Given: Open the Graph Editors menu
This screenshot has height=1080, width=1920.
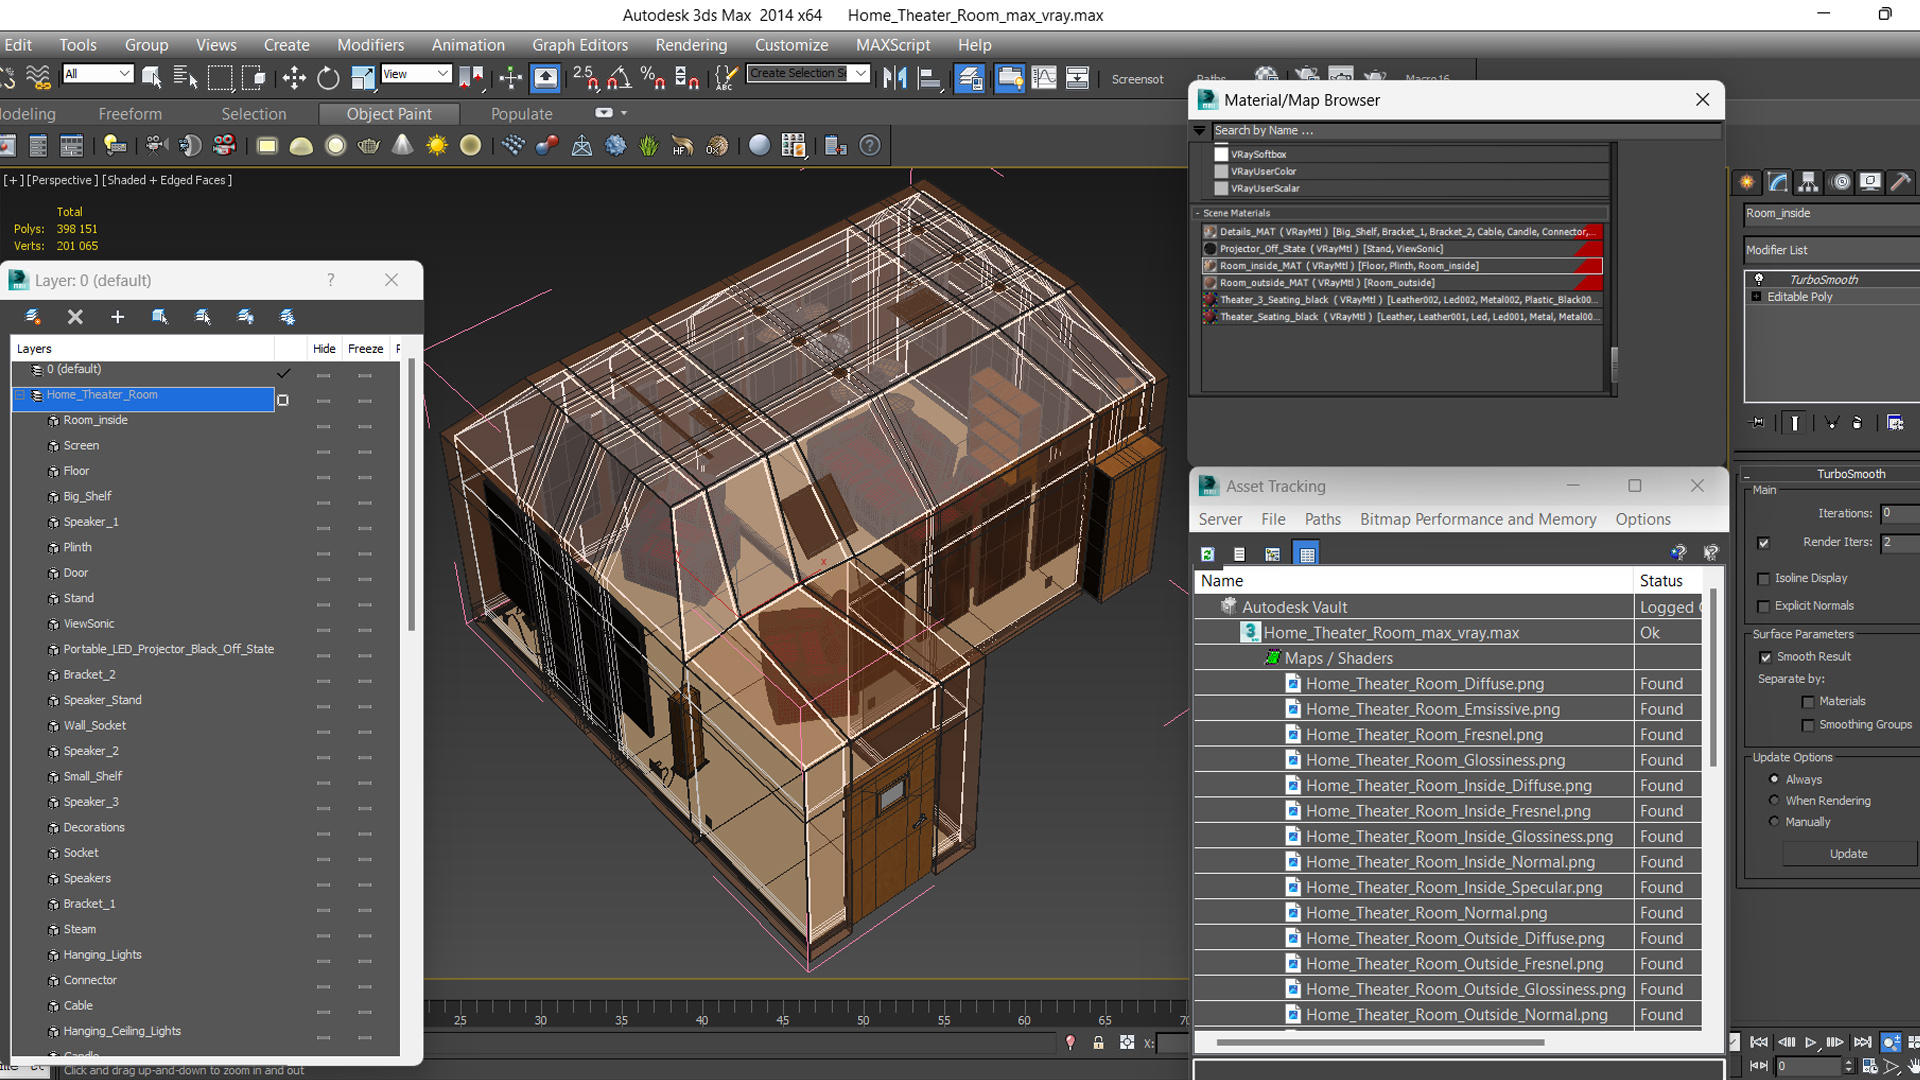Looking at the screenshot, I should coord(580,45).
